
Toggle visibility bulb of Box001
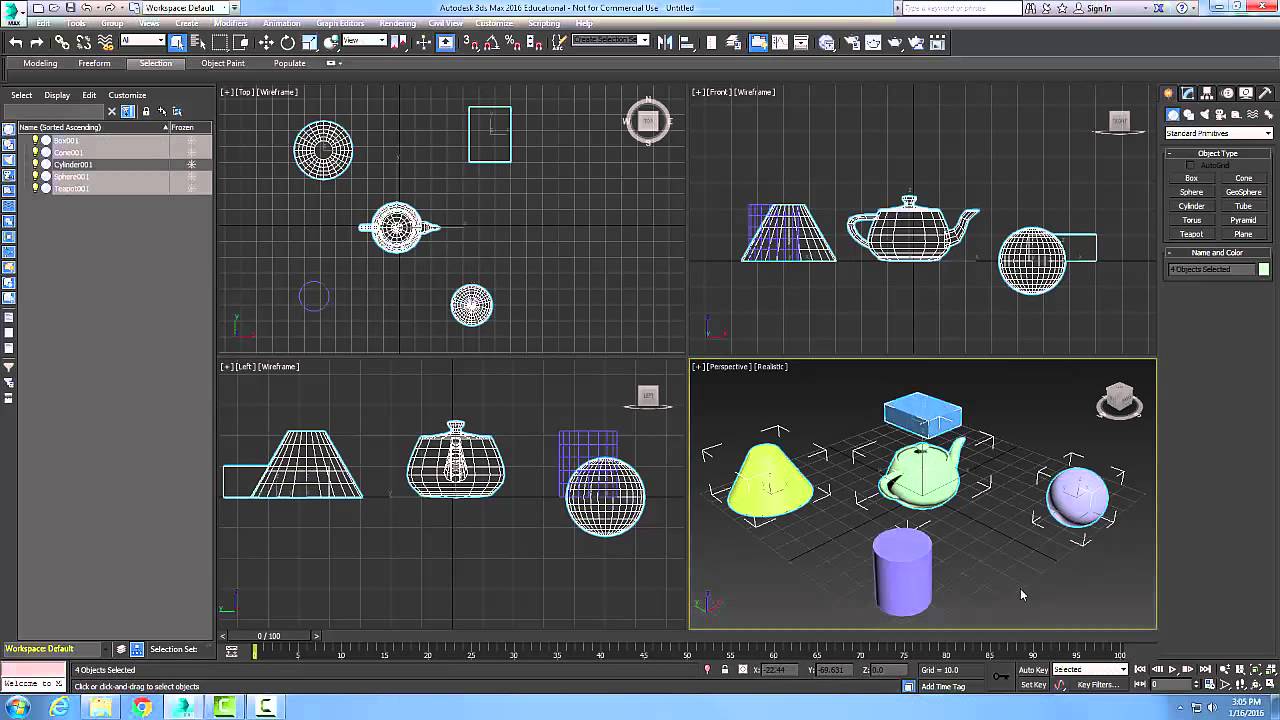[x=35, y=140]
